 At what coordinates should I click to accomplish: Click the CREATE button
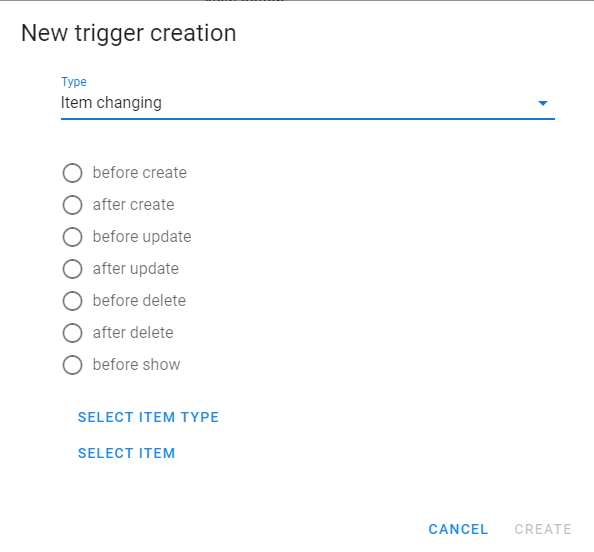point(543,529)
